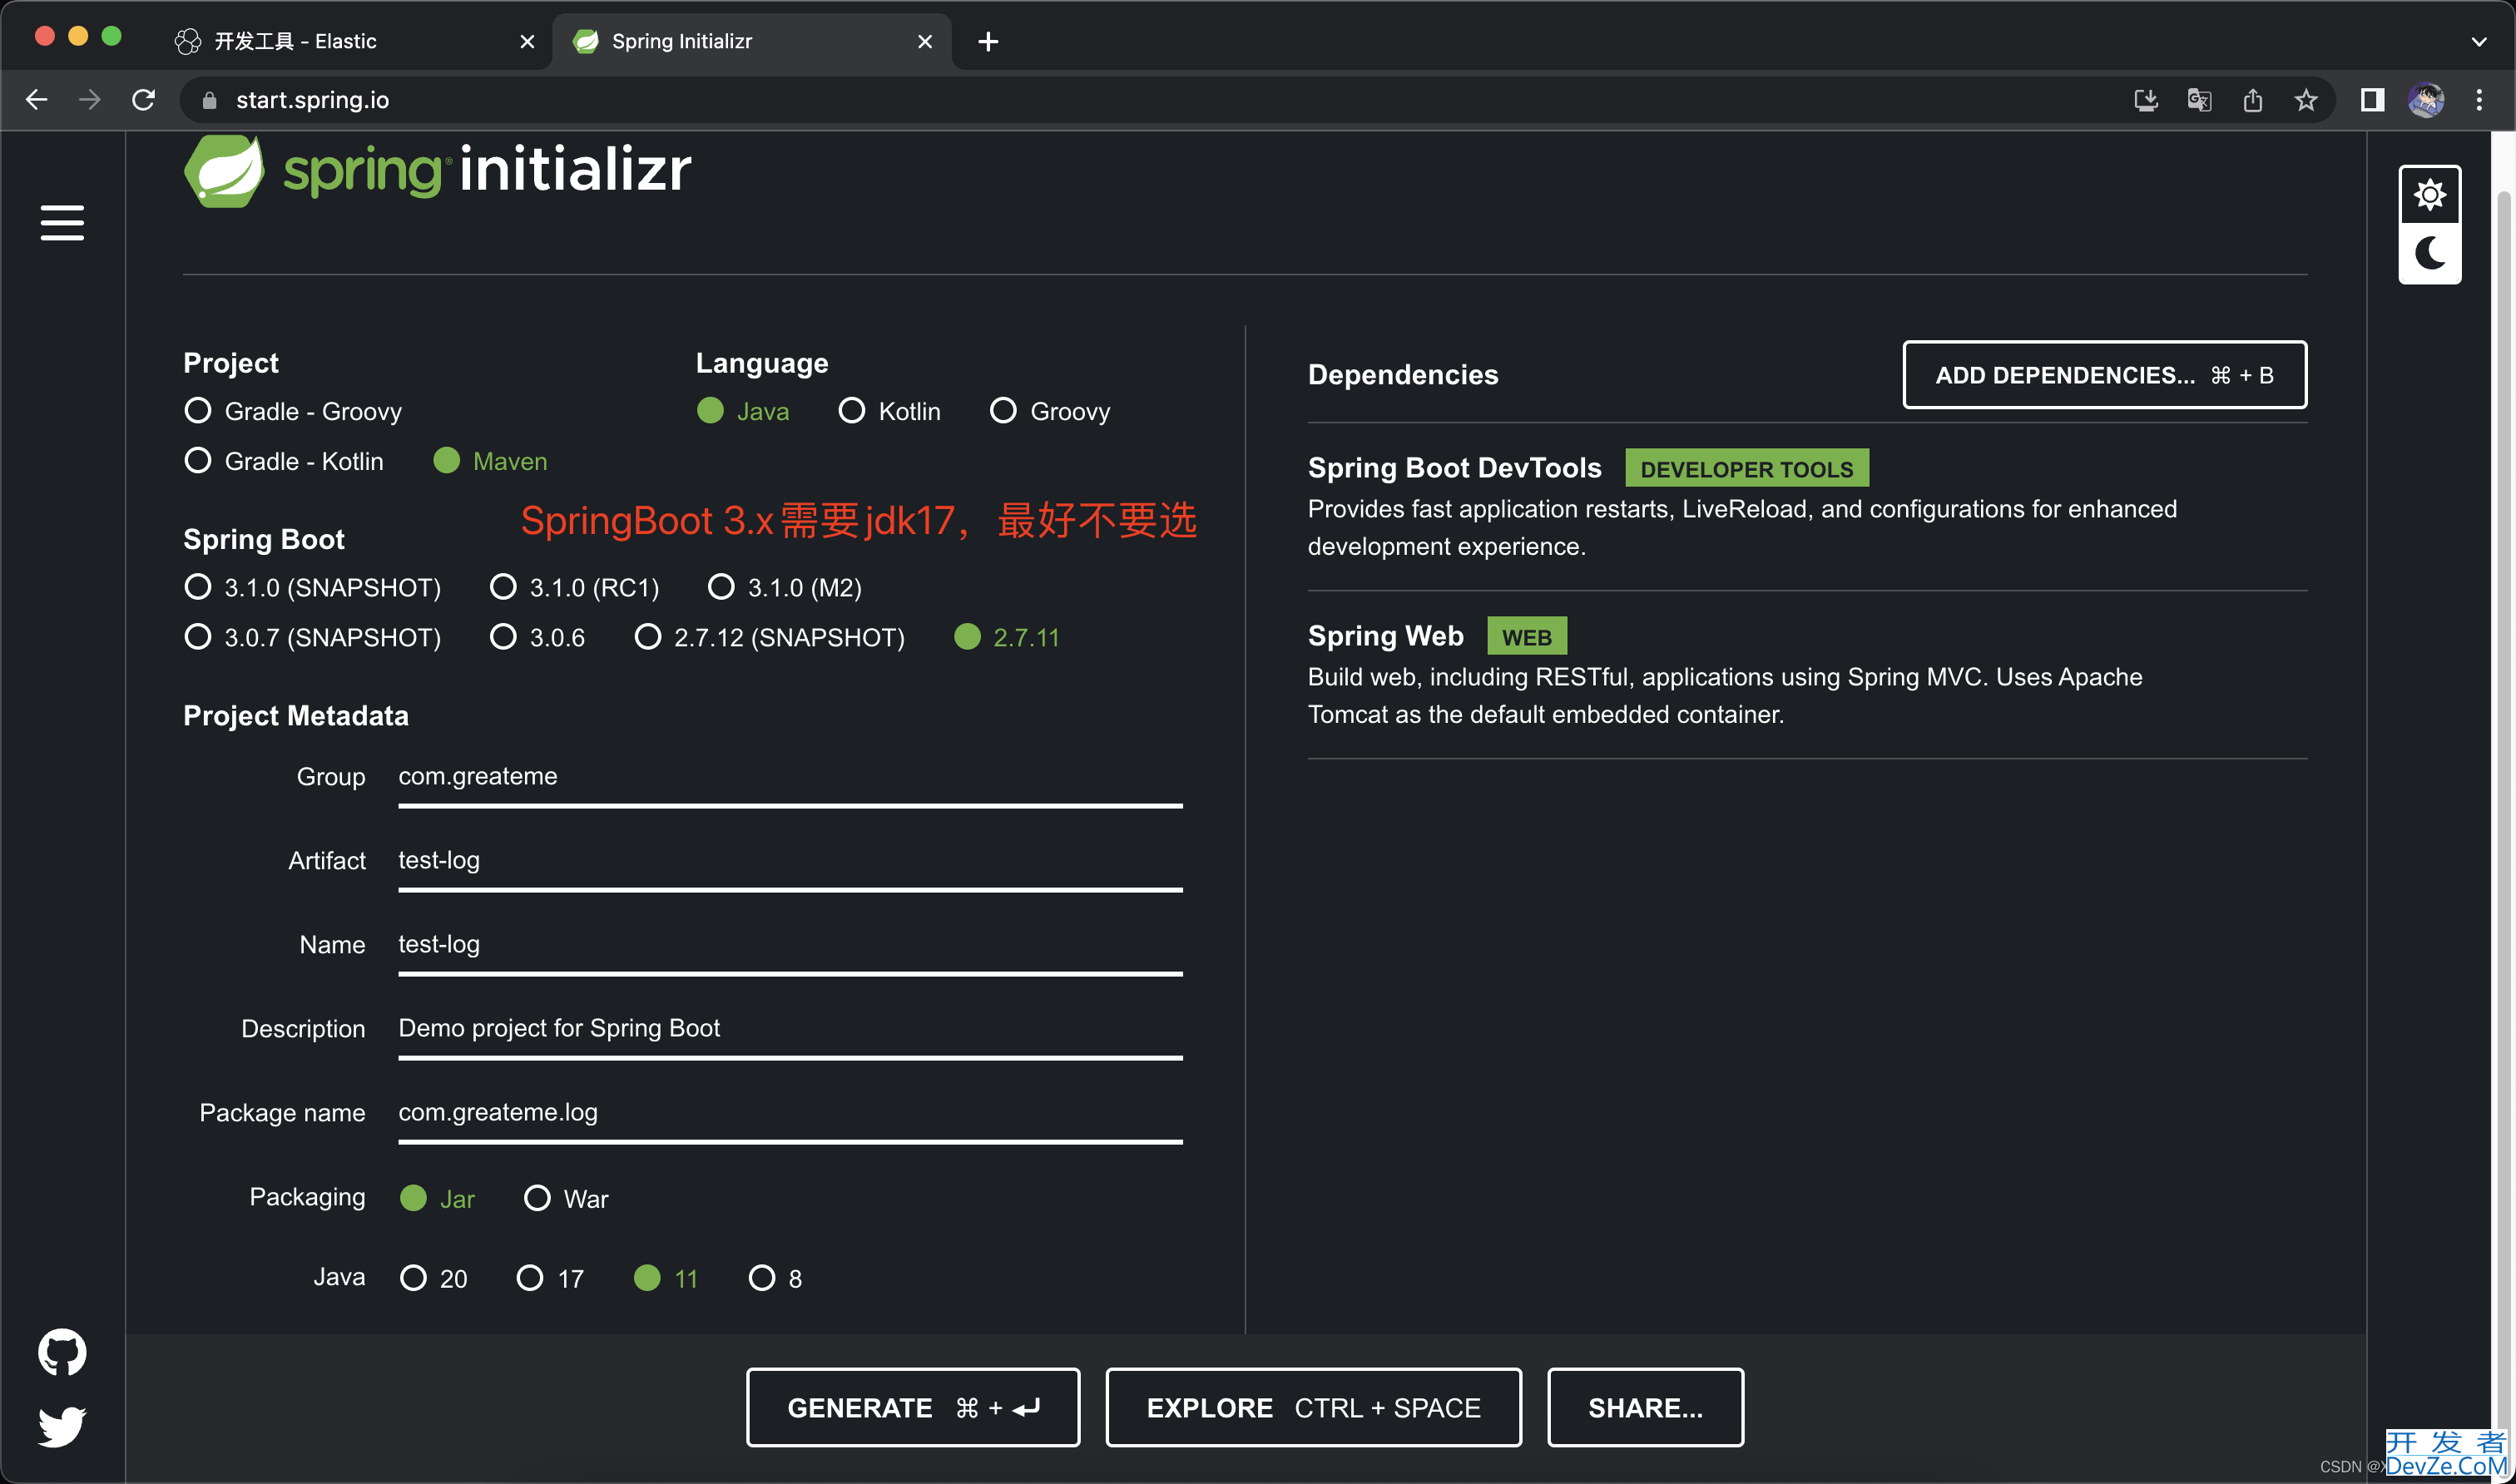Image resolution: width=2516 pixels, height=1484 pixels.
Task: Open the Chrome profile avatar
Action: click(2425, 100)
